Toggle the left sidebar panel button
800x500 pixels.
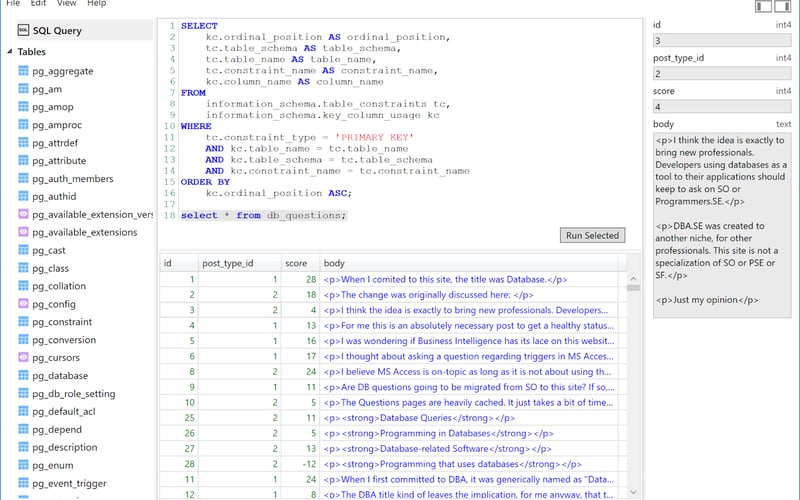(x=763, y=6)
